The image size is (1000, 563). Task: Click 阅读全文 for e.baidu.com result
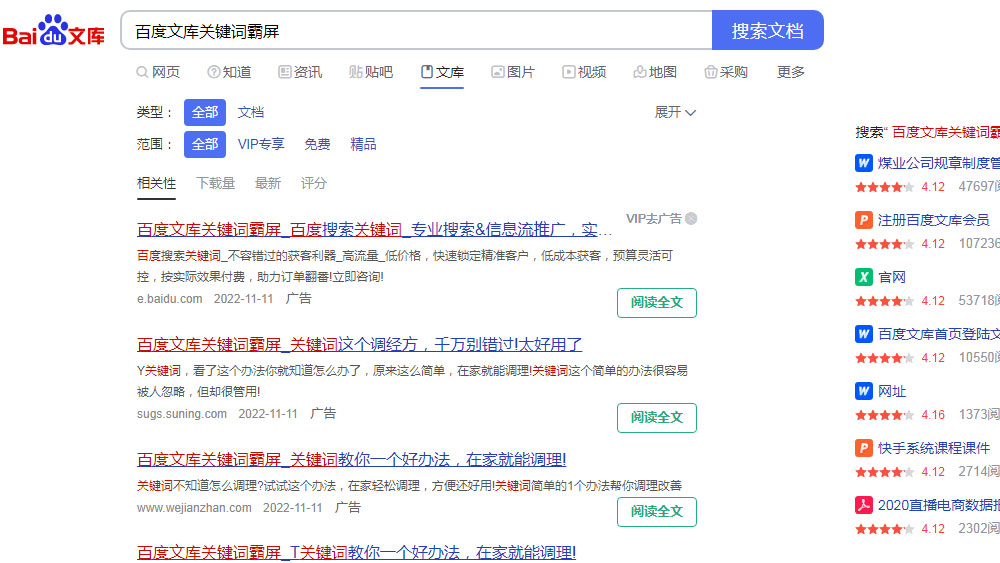[657, 303]
